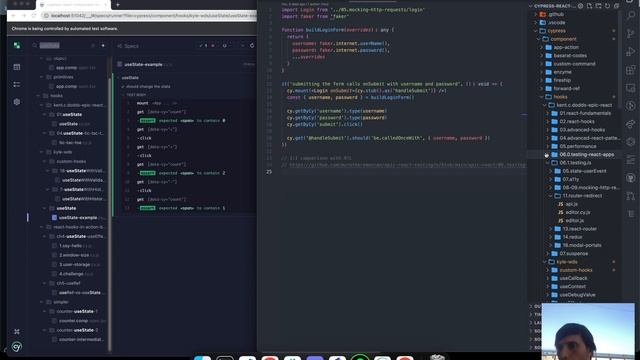This screenshot has height=360, width=640.
Task: Open useState-example spec in Cypress spec list
Action: click(78, 218)
